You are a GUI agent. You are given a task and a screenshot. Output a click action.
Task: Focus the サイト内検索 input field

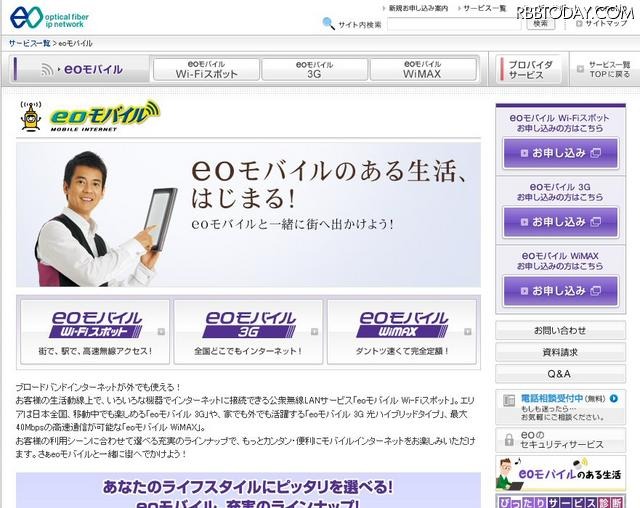[454, 24]
